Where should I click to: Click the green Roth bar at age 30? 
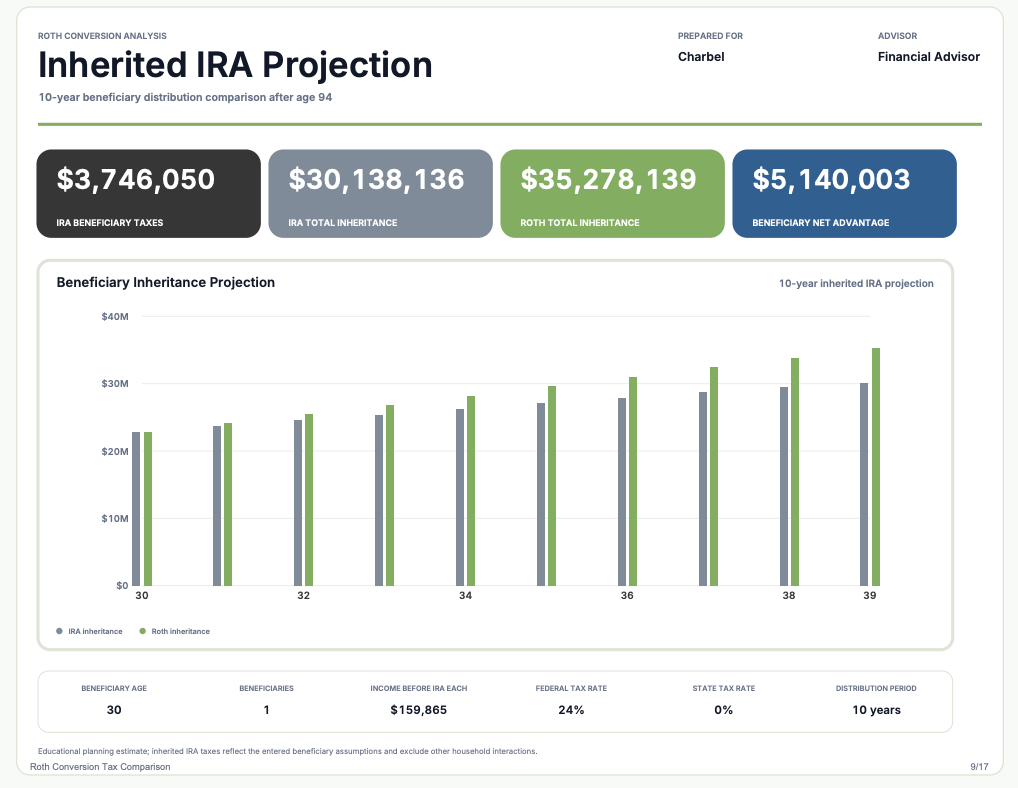click(x=148, y=509)
